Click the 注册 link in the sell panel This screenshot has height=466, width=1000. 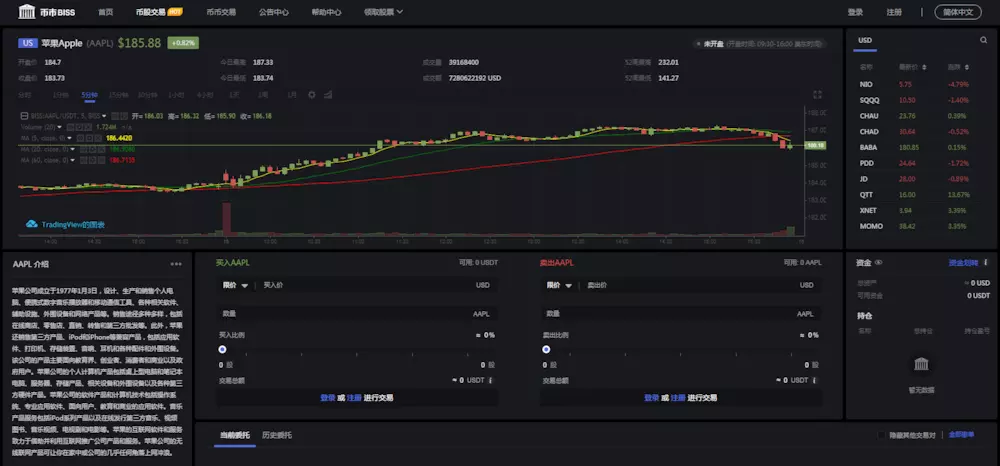(x=678, y=397)
